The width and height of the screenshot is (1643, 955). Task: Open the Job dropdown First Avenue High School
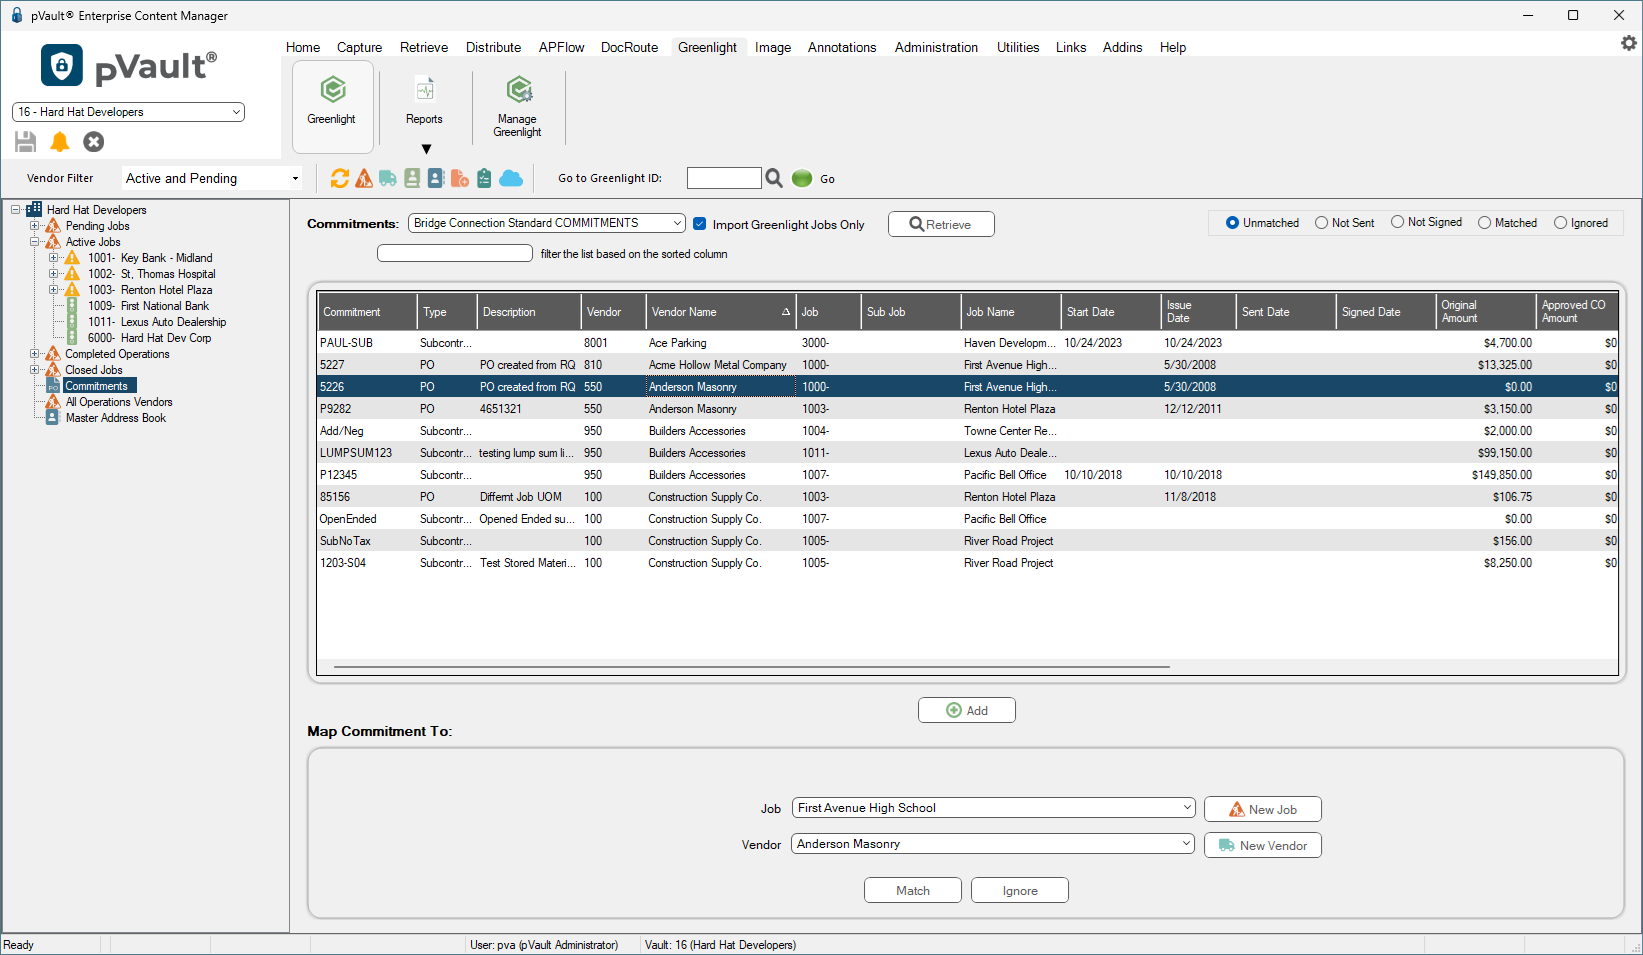click(994, 808)
